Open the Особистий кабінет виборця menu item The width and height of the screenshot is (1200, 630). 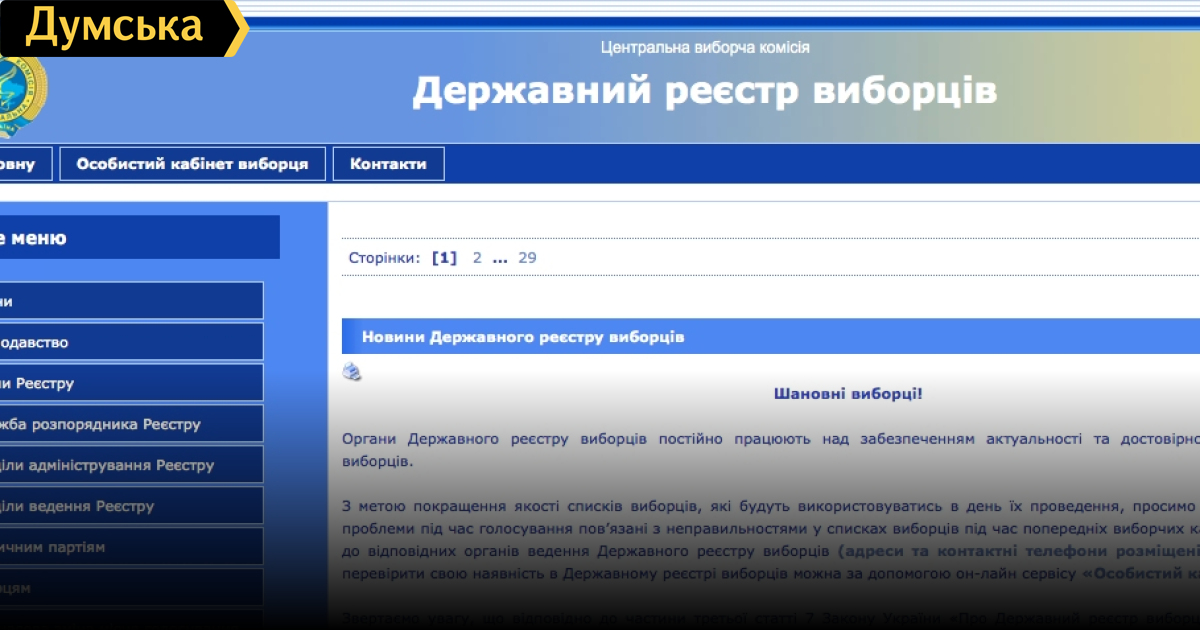[x=192, y=164]
